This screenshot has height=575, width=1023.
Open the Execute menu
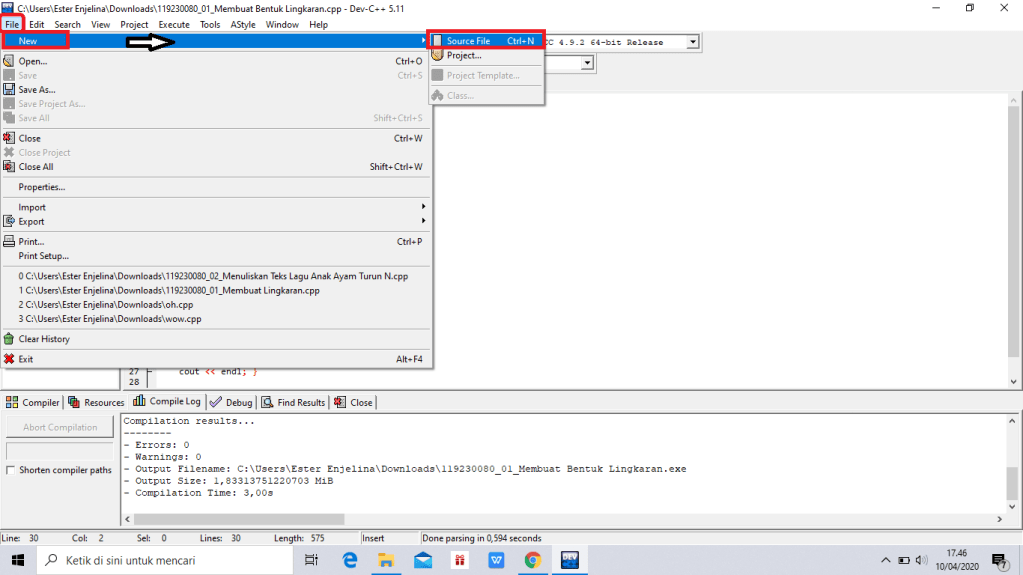pyautogui.click(x=173, y=24)
